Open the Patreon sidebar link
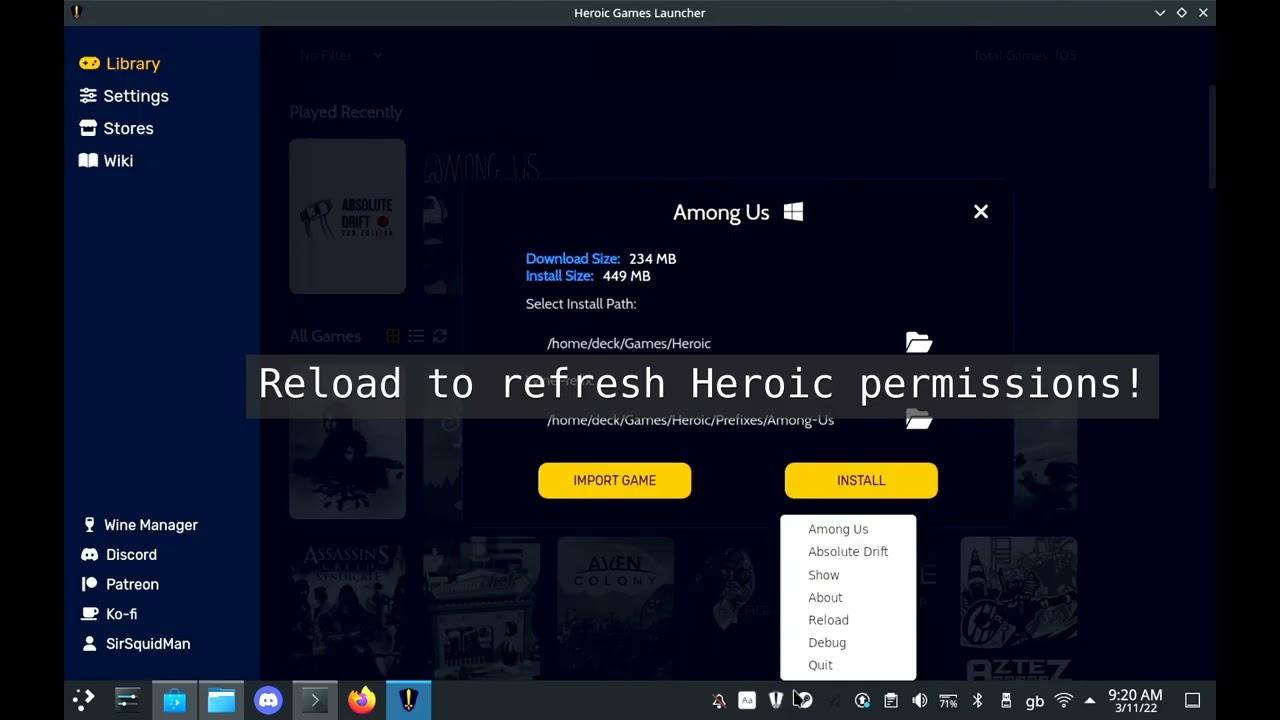 119,584
